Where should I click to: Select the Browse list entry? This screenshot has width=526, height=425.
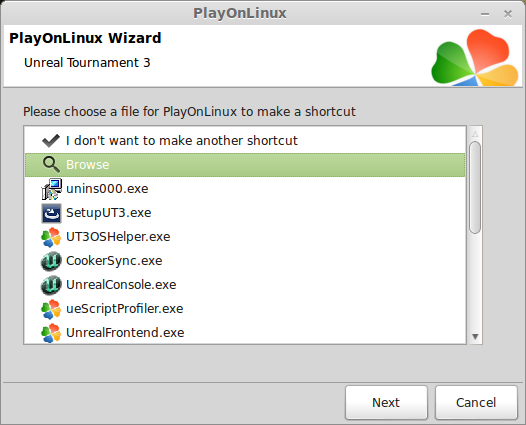(x=245, y=165)
